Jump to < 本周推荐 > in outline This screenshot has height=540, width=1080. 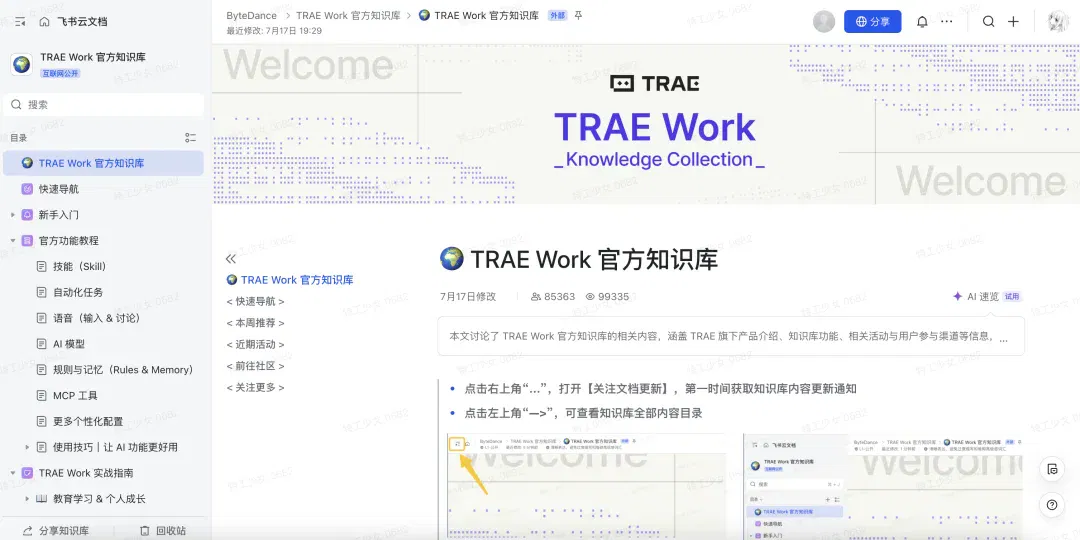256,323
